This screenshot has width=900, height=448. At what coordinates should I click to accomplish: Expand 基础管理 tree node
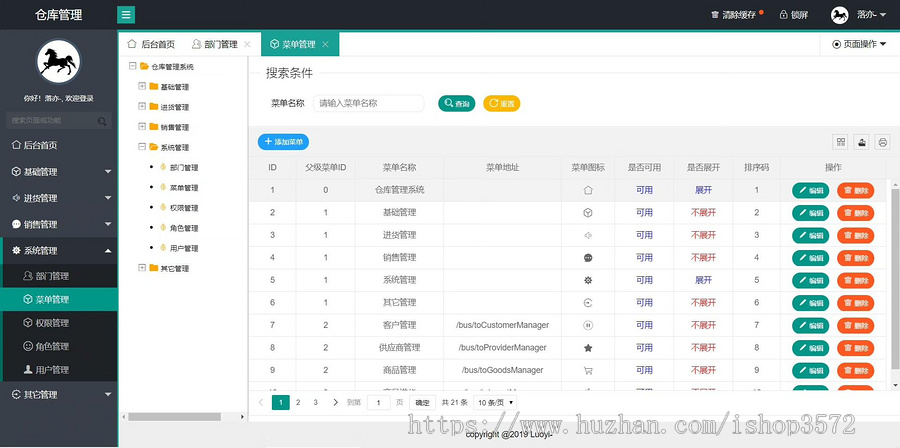pos(142,86)
